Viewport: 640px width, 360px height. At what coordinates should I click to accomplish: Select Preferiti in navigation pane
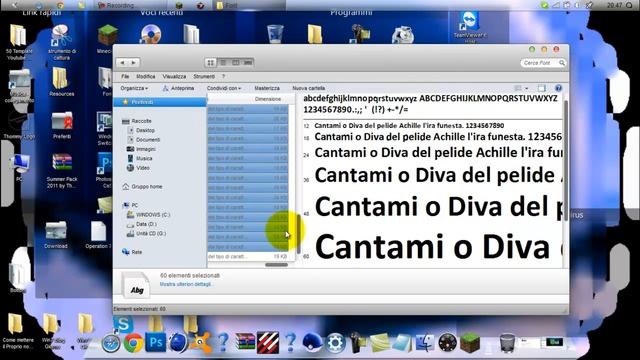click(x=160, y=102)
